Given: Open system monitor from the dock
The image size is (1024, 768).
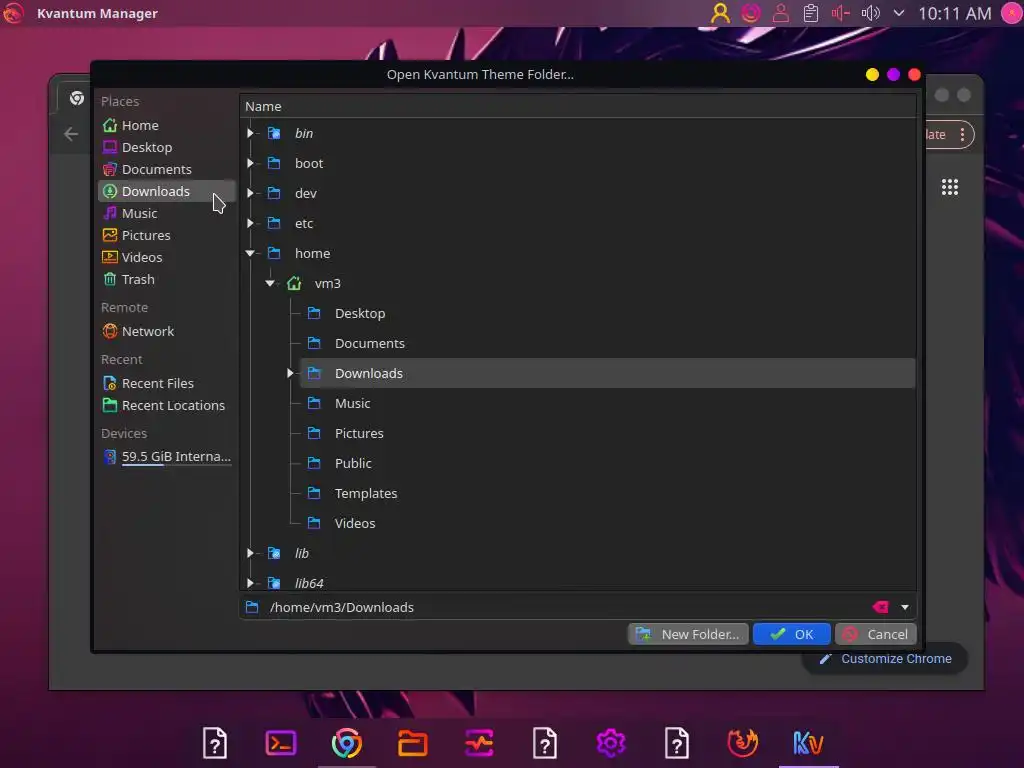Looking at the screenshot, I should 479,743.
